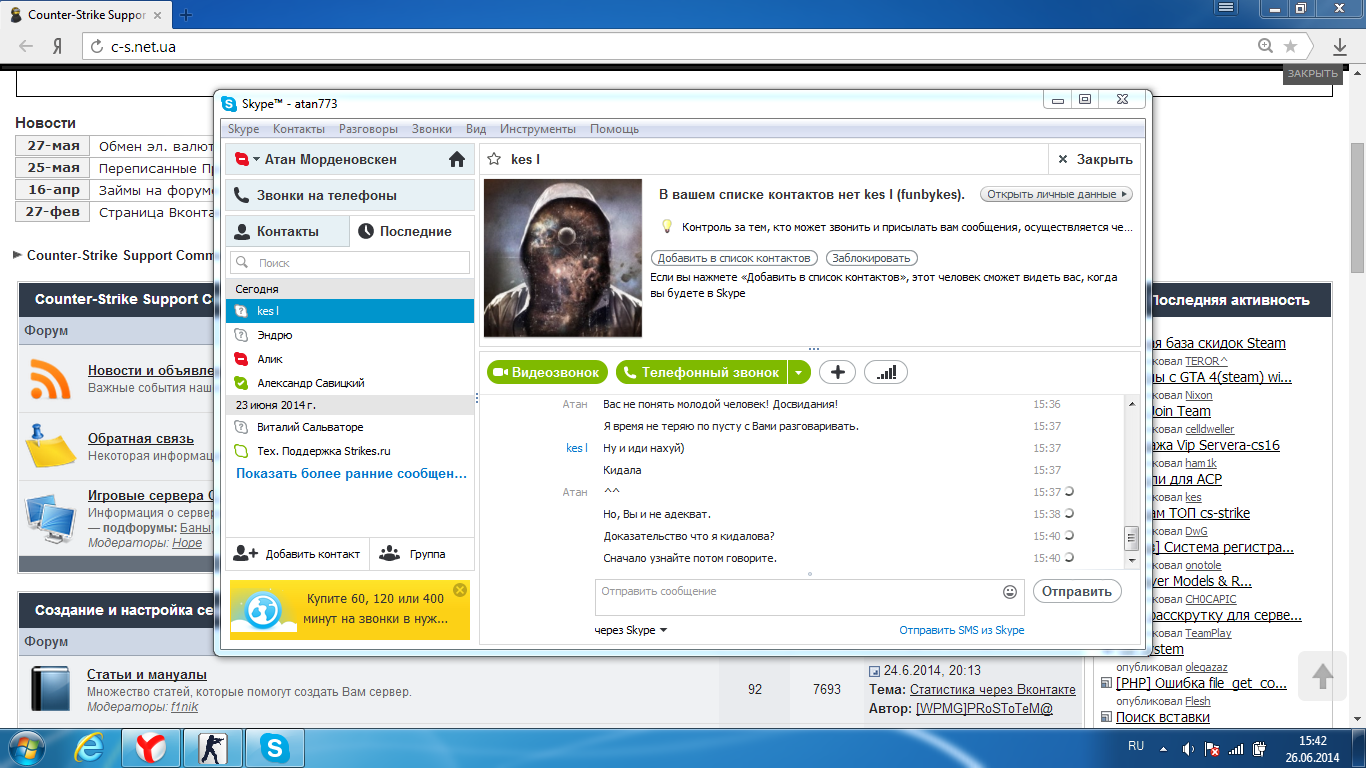Image resolution: width=1366 pixels, height=768 pixels.
Task: Switch to the Контакты tab in Skype
Action: pyautogui.click(x=288, y=231)
